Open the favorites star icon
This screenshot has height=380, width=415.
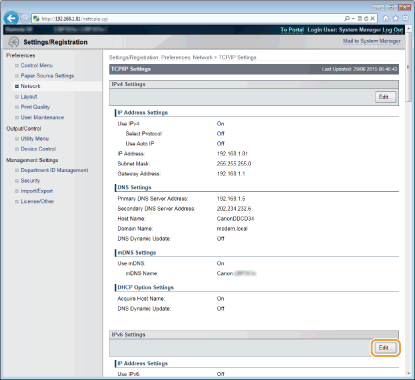click(x=395, y=18)
